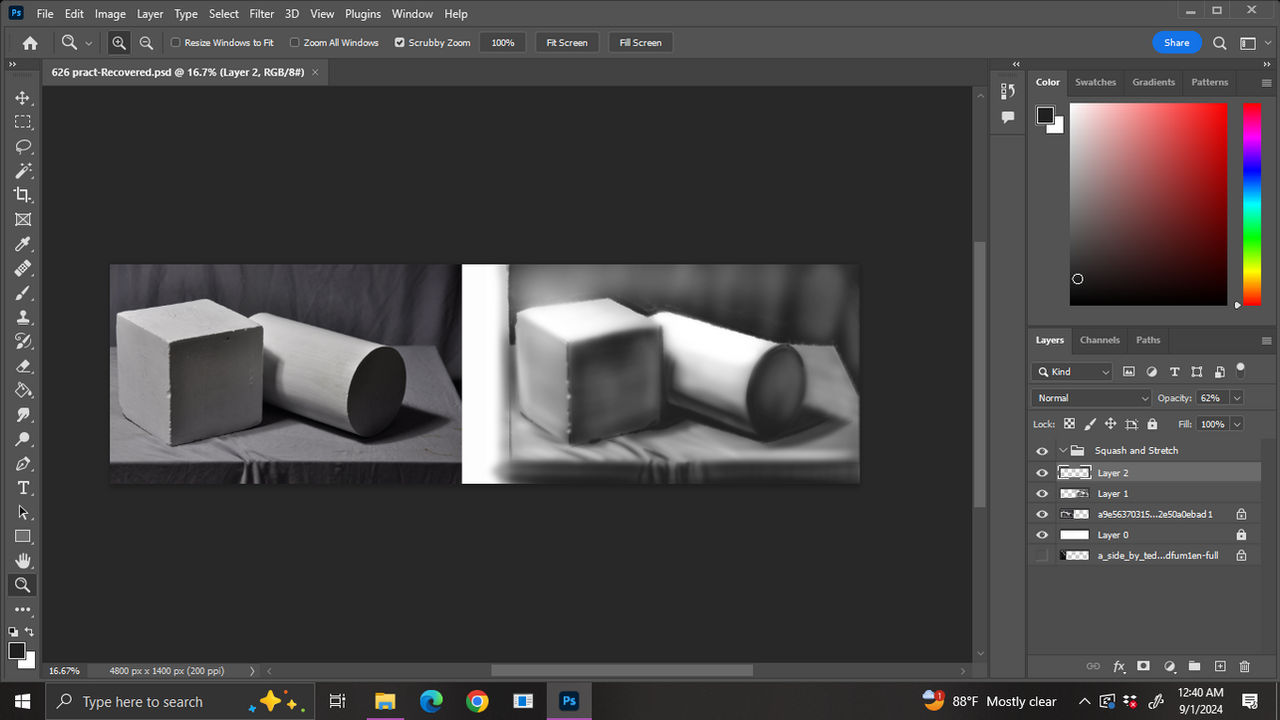Create a new layer with plus icon
Viewport: 1280px width, 720px height.
(x=1219, y=666)
